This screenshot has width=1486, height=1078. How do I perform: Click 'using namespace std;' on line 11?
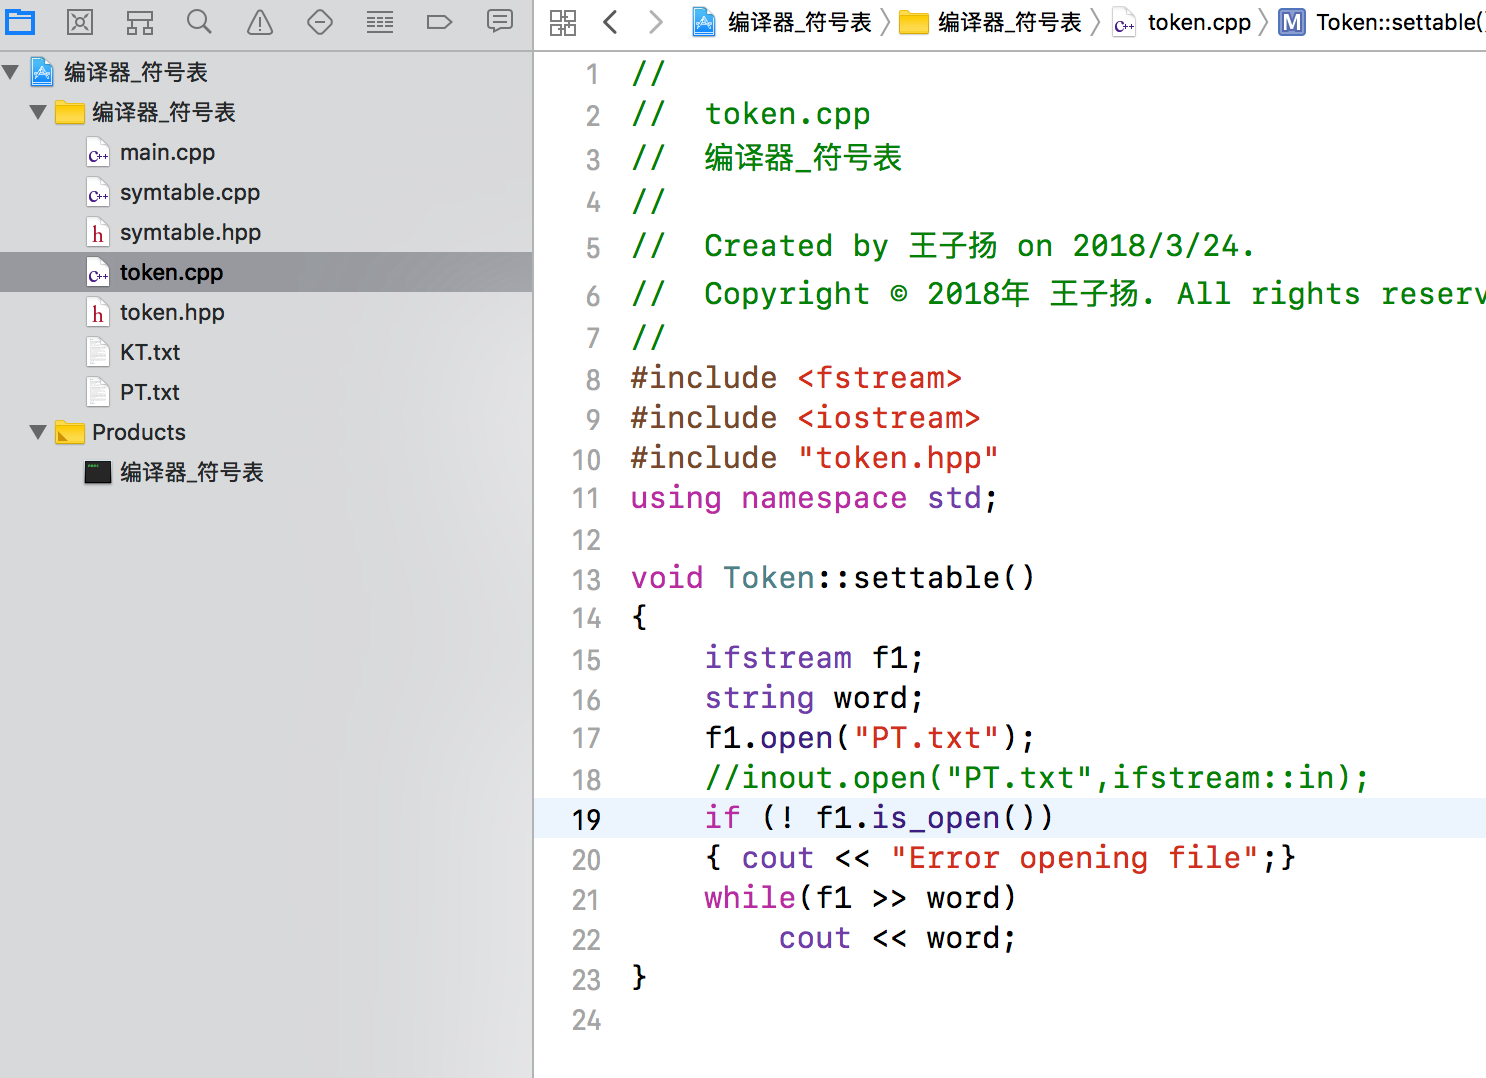pyautogui.click(x=814, y=498)
